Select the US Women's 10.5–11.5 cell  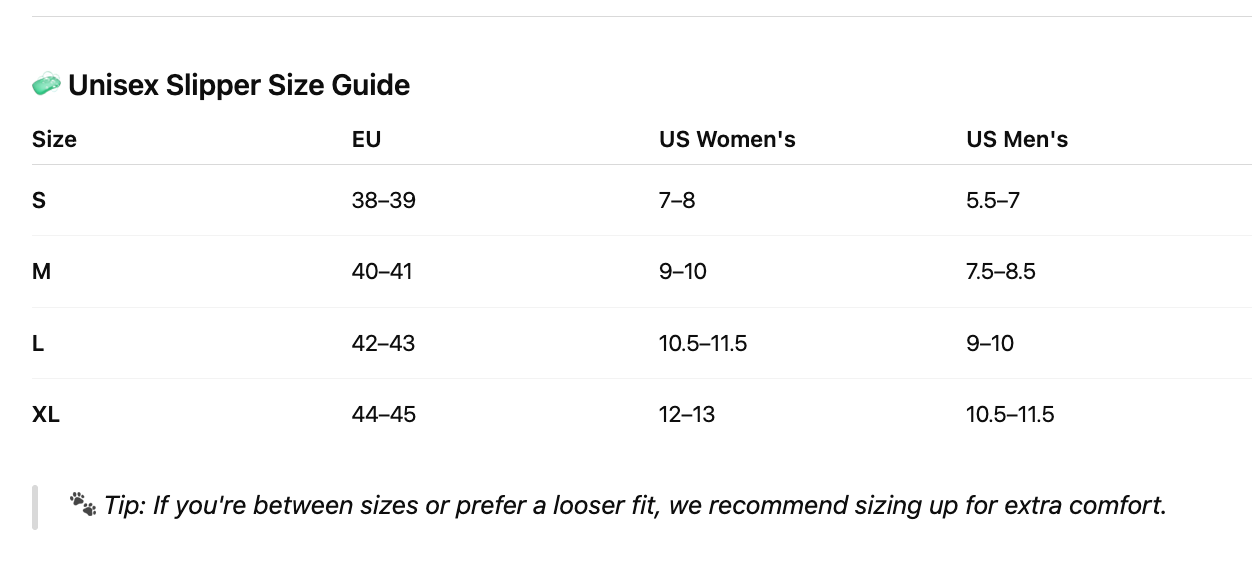pyautogui.click(x=703, y=343)
